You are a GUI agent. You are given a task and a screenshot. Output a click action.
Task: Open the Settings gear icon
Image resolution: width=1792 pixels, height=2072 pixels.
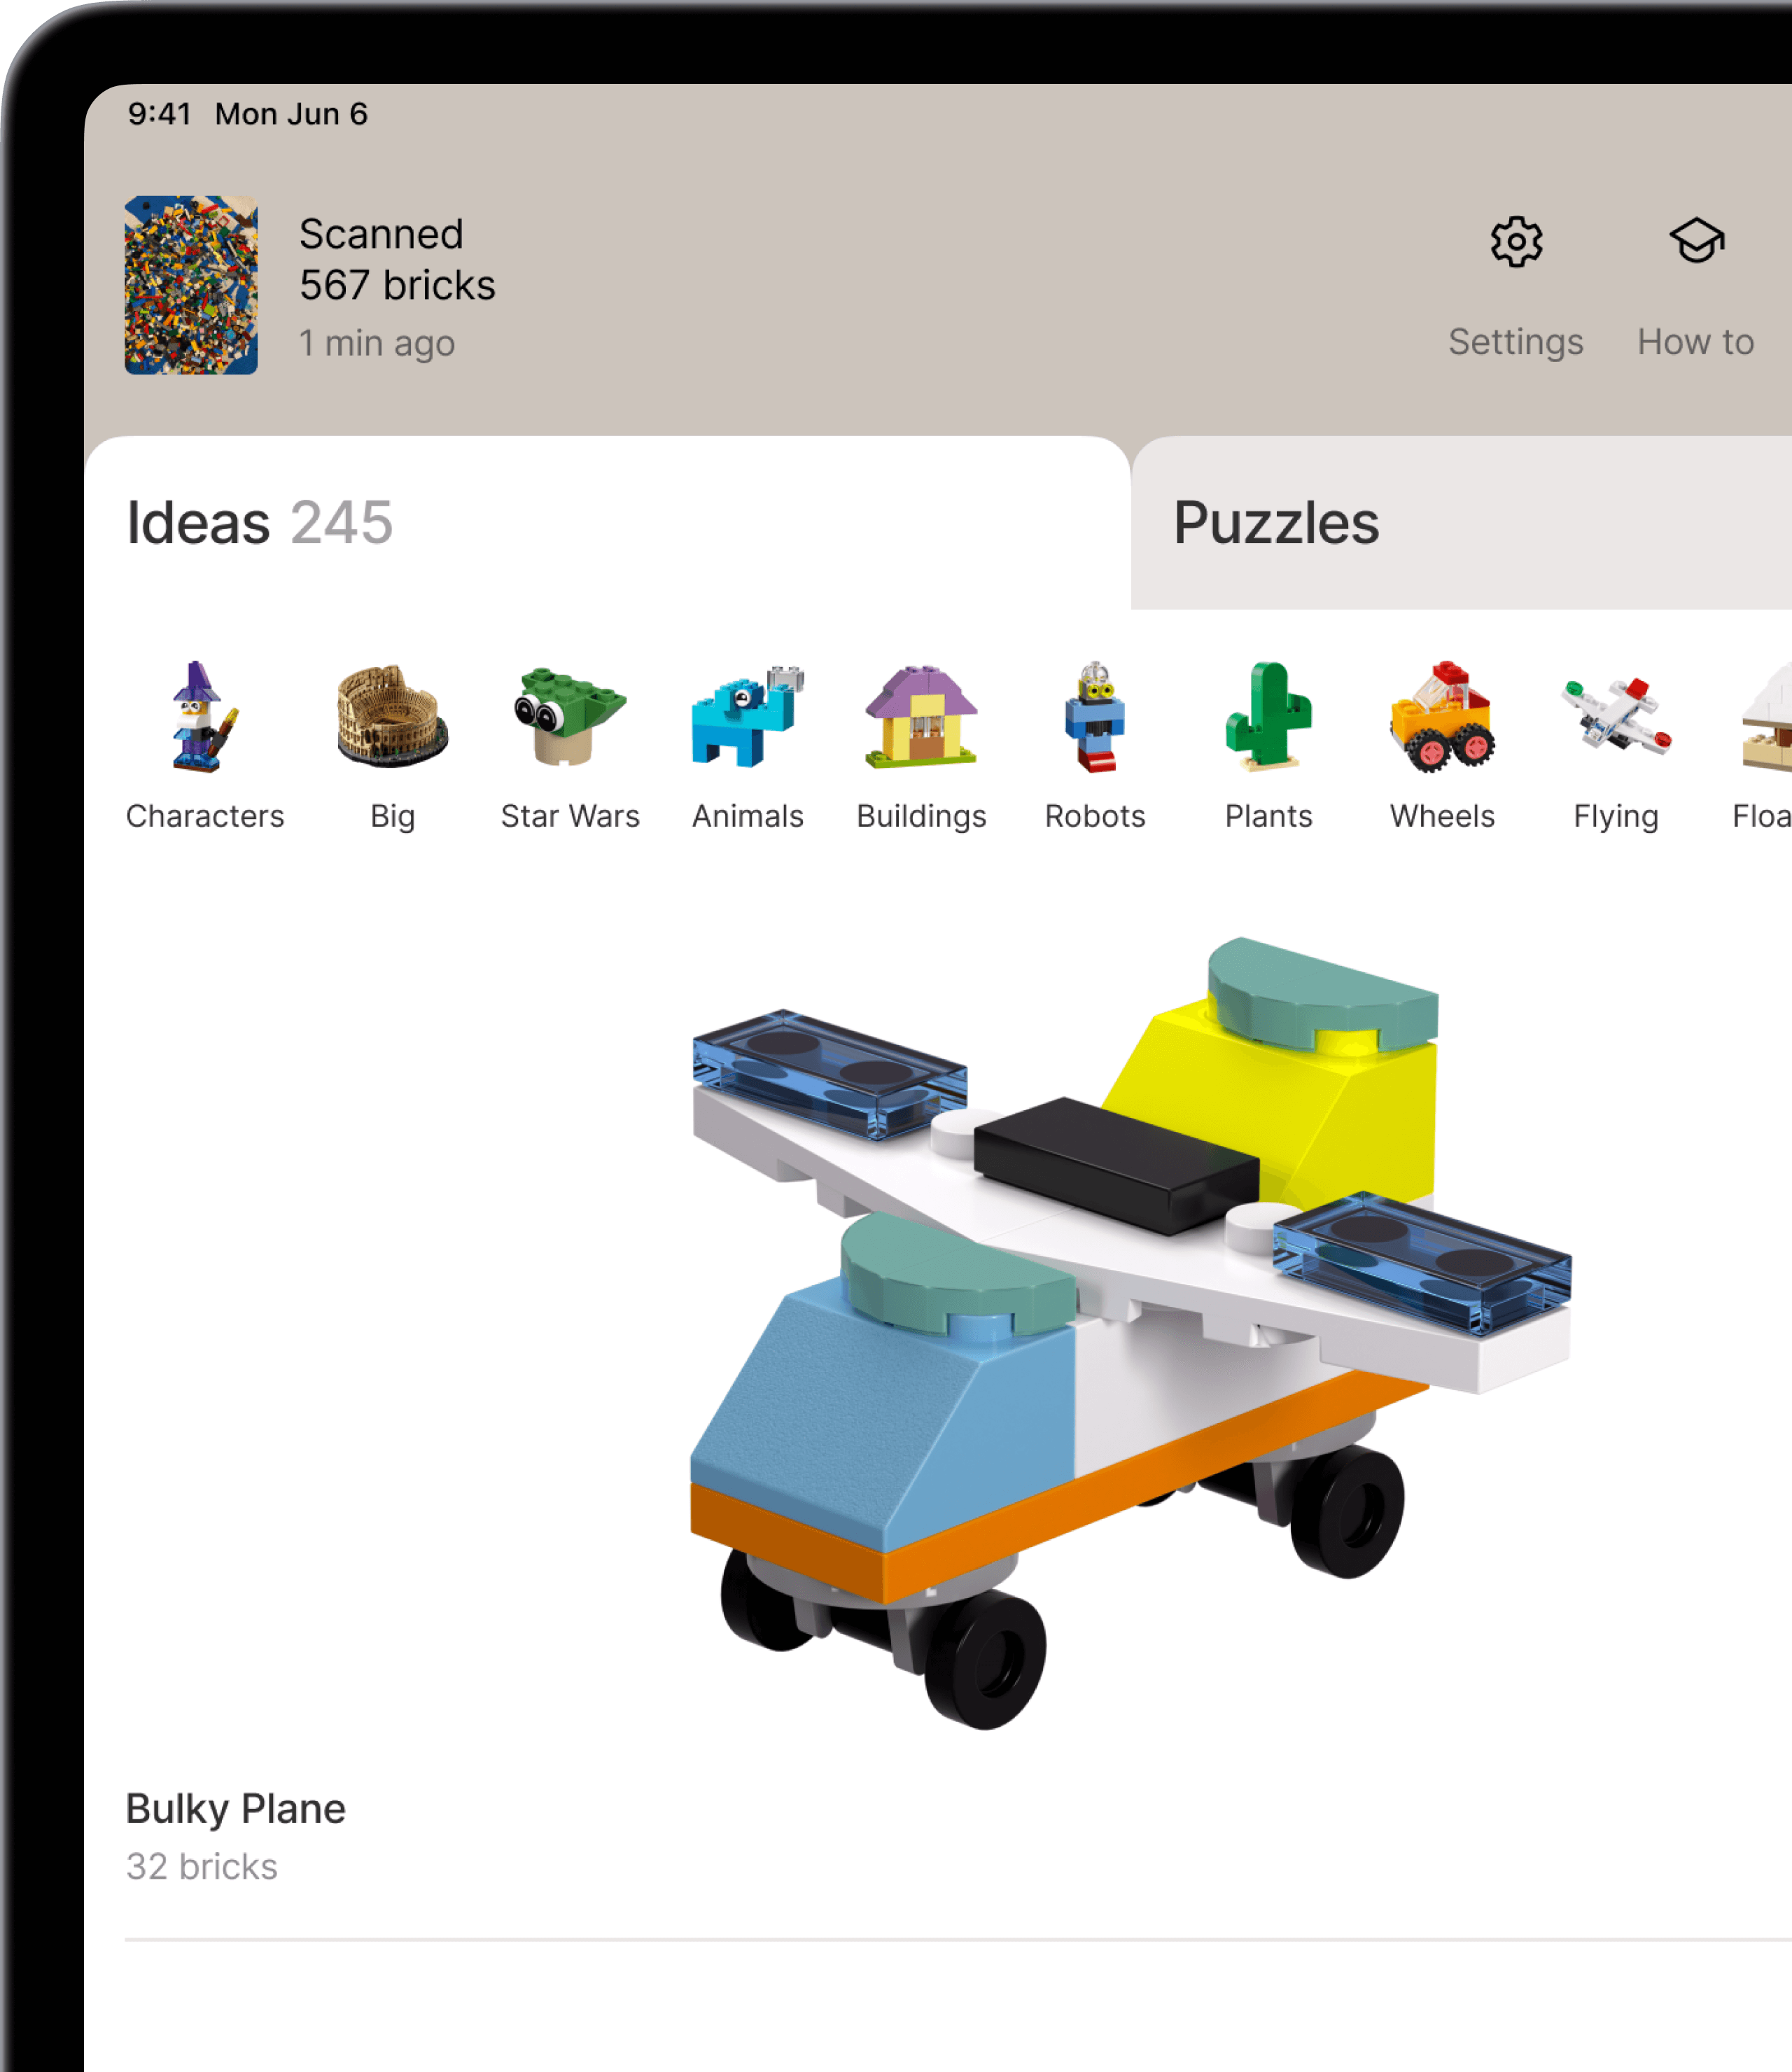point(1516,242)
